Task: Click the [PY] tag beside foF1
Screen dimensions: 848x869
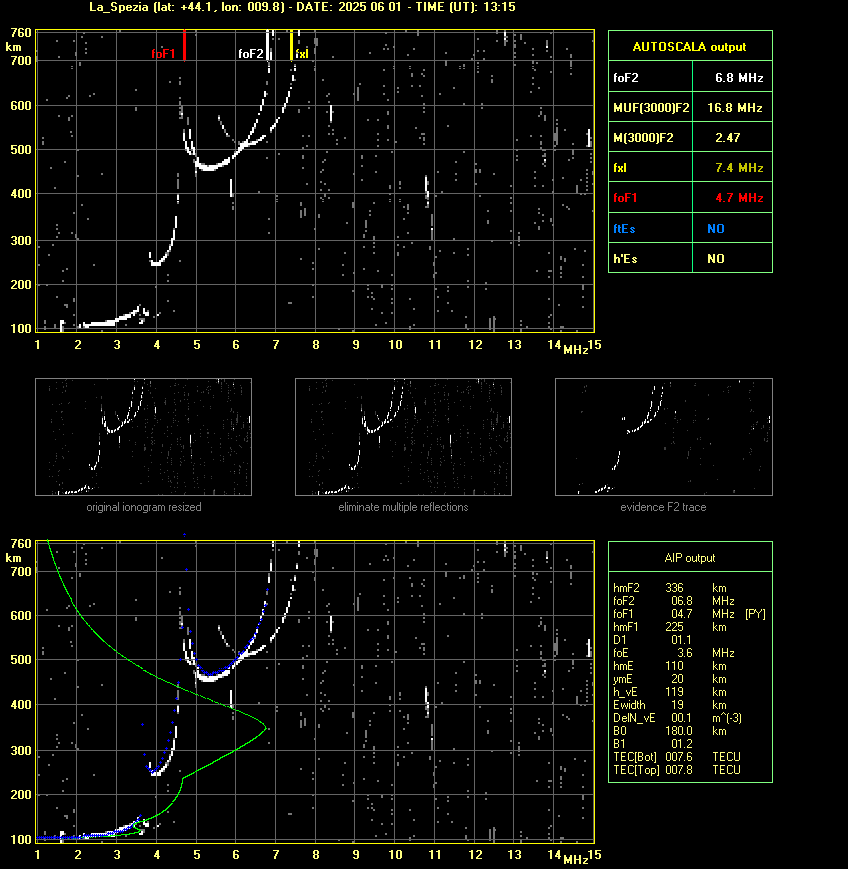Action: (x=755, y=614)
